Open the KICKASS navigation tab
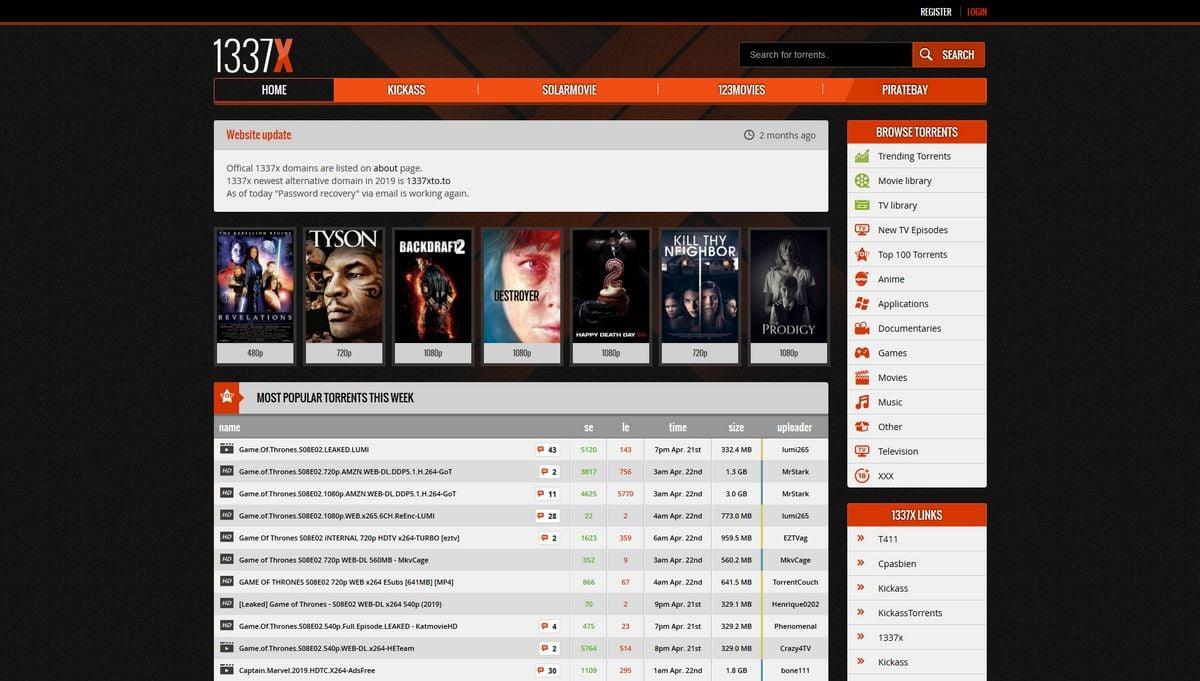 406,90
